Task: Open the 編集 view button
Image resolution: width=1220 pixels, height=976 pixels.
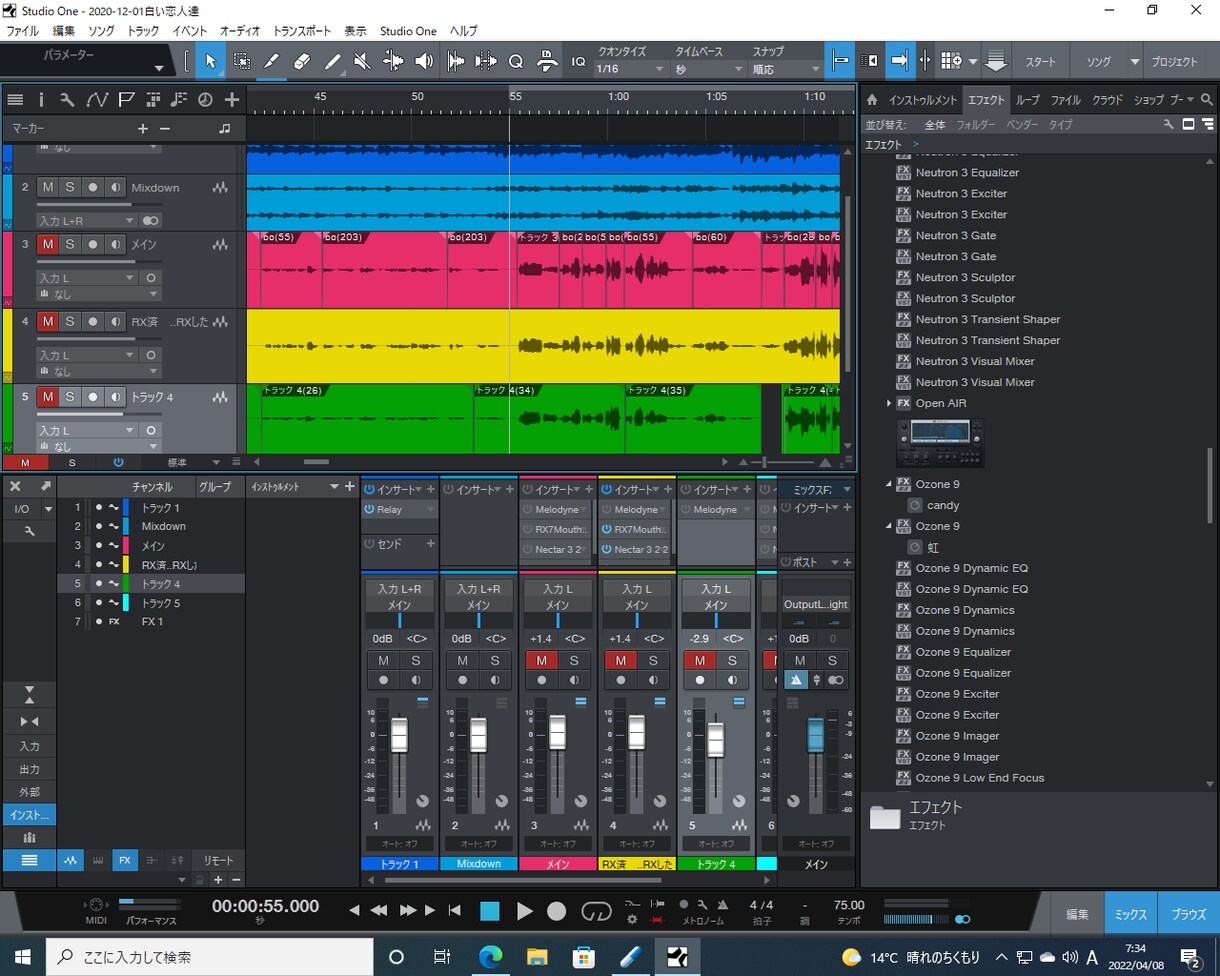Action: 1077,914
